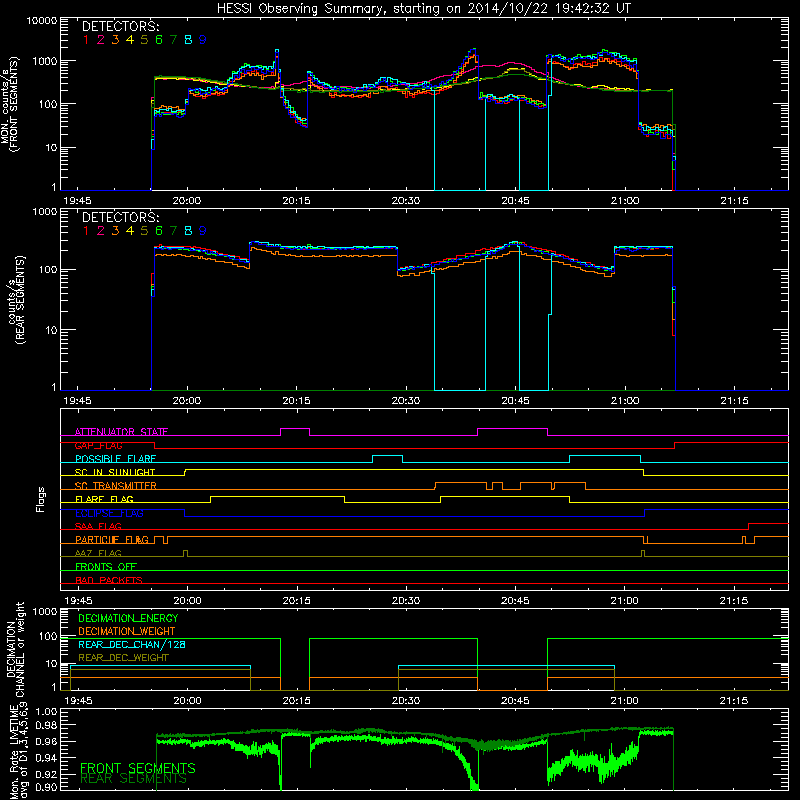This screenshot has height=800, width=800.
Task: Click the HESSI Observing Summary plot title
Action: [x=424, y=9]
